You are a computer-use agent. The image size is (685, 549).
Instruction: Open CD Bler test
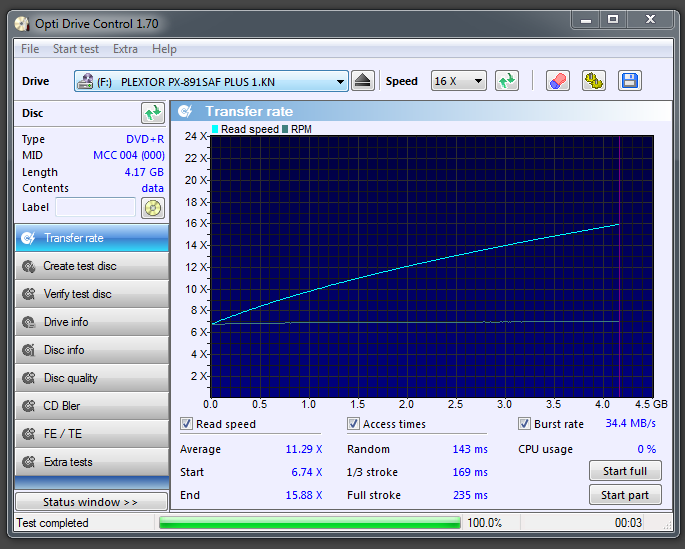tap(92, 406)
